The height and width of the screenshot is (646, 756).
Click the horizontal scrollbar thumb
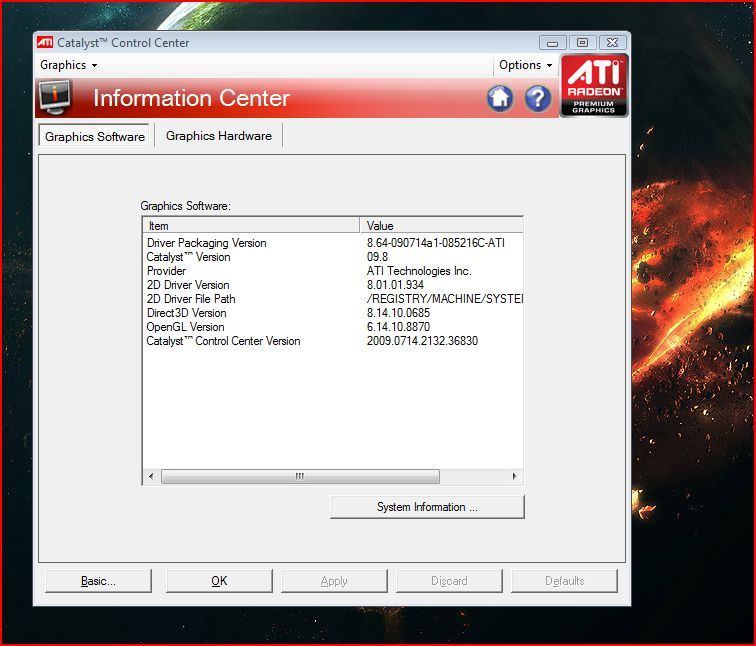point(300,476)
